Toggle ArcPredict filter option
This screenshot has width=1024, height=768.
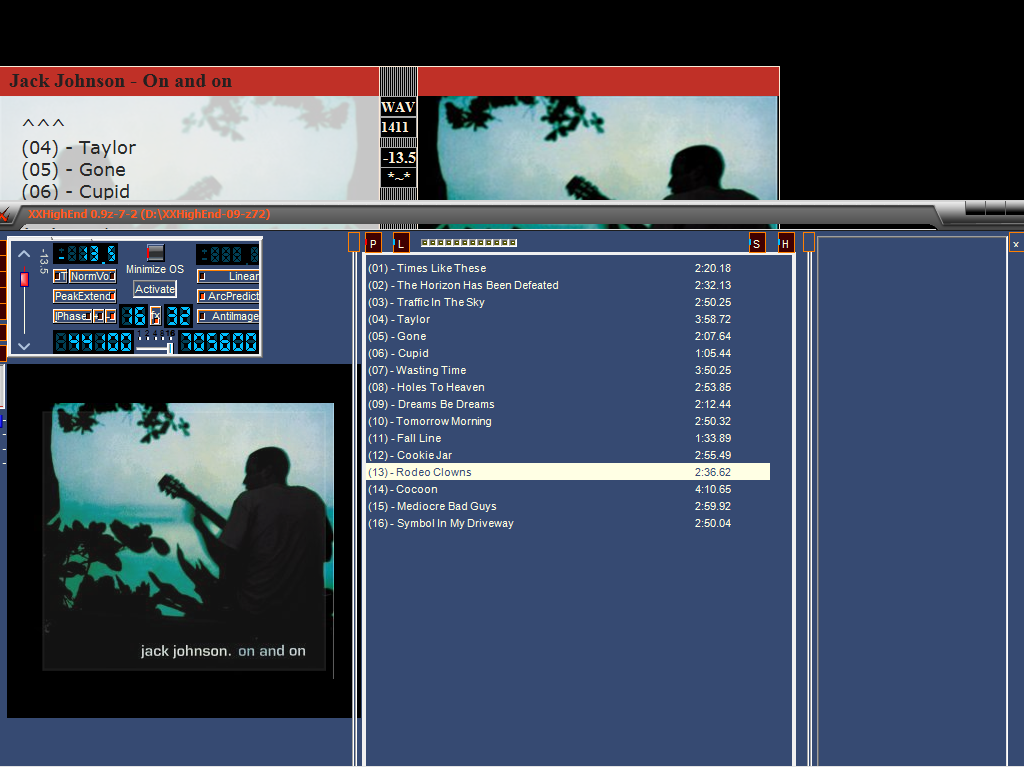pyautogui.click(x=228, y=296)
